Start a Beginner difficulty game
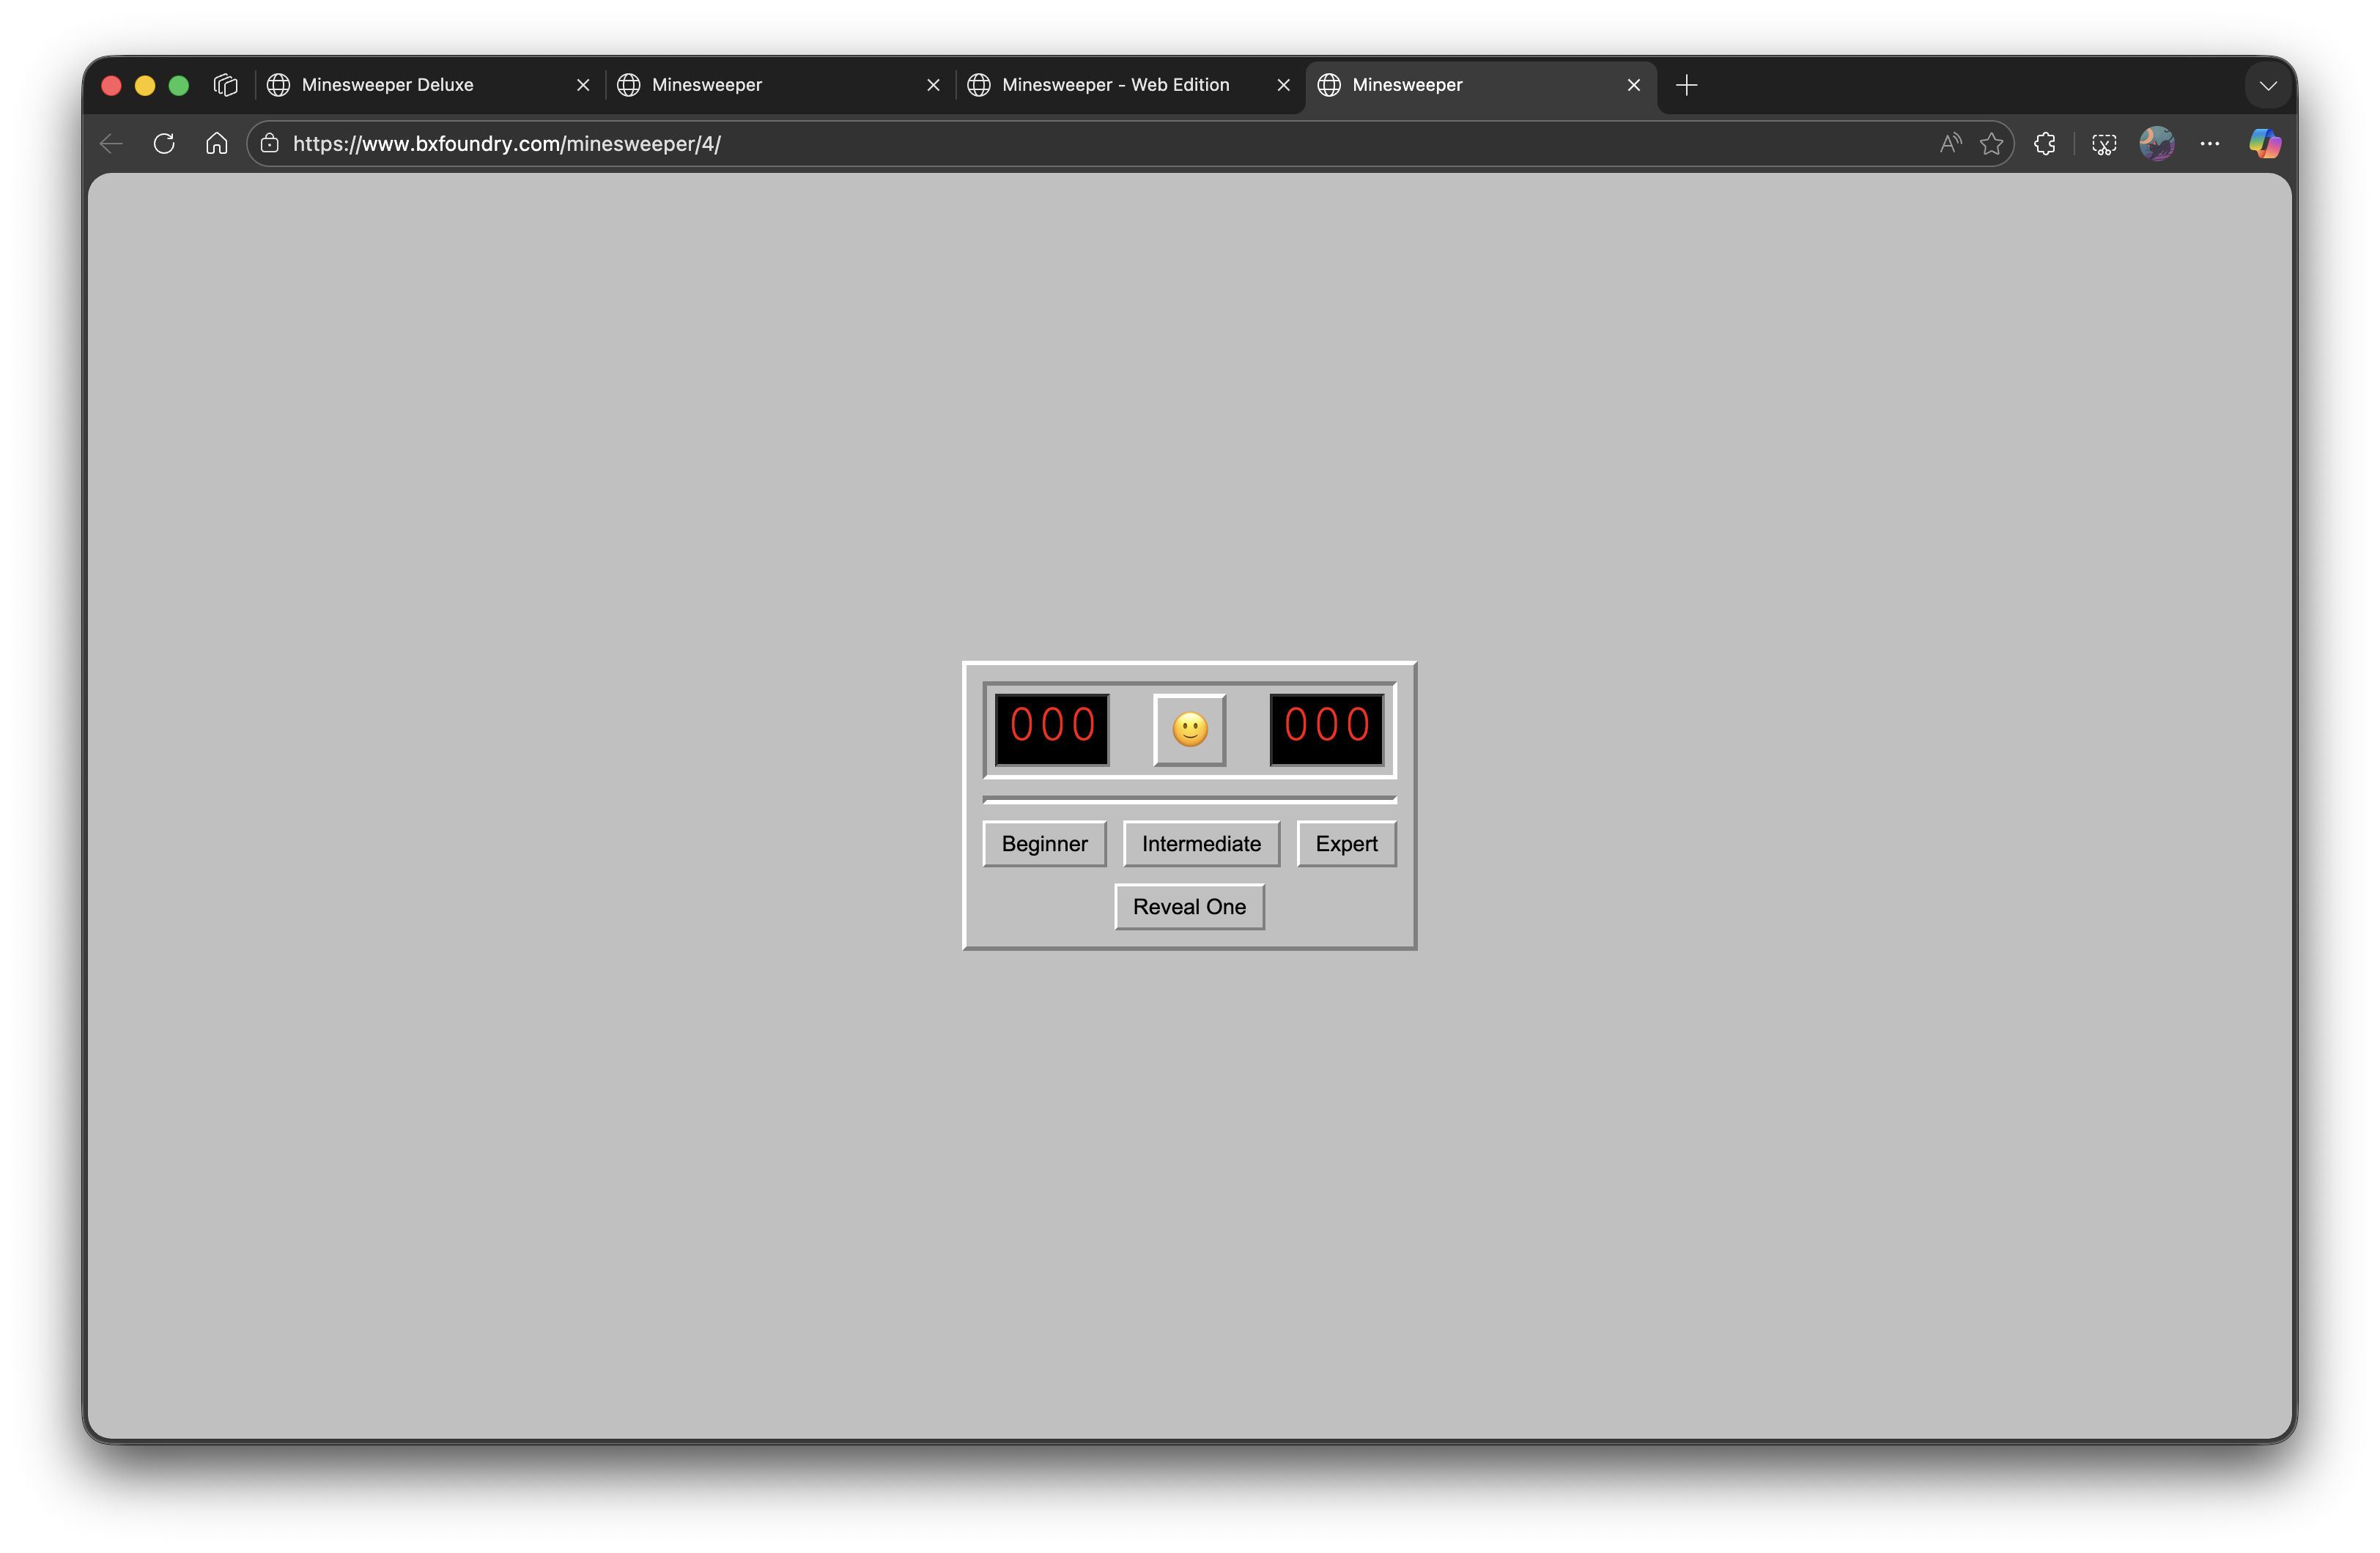This screenshot has height=1553, width=2380. 1044,843
